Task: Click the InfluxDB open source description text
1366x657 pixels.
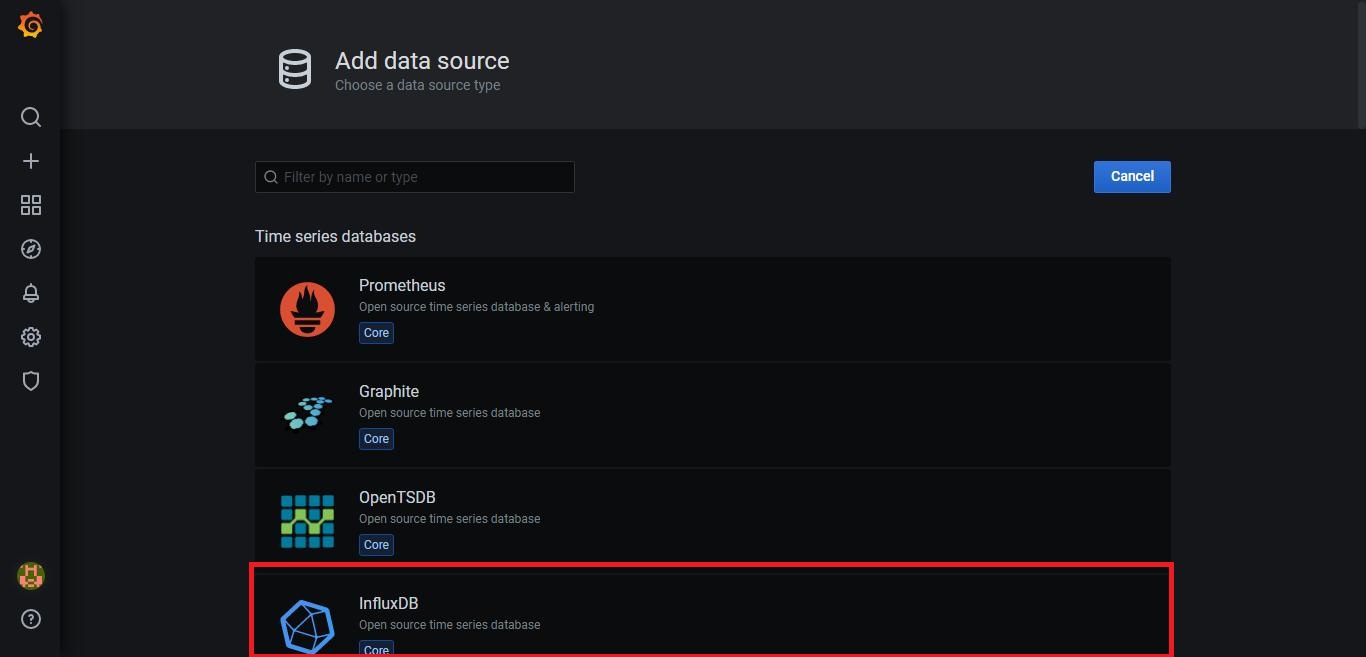Action: coord(449,625)
